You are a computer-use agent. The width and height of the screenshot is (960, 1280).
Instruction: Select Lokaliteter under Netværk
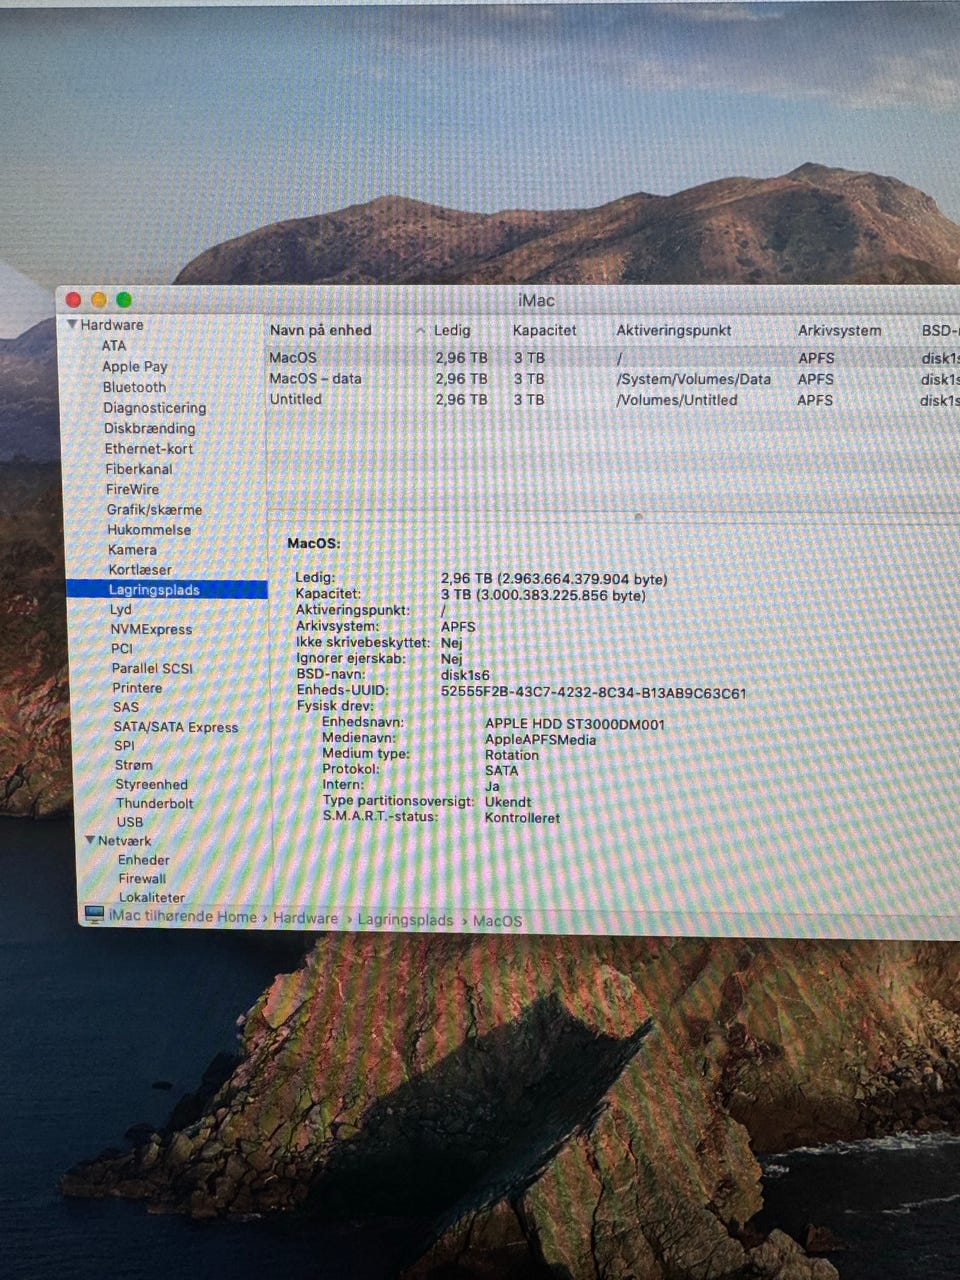pos(152,897)
